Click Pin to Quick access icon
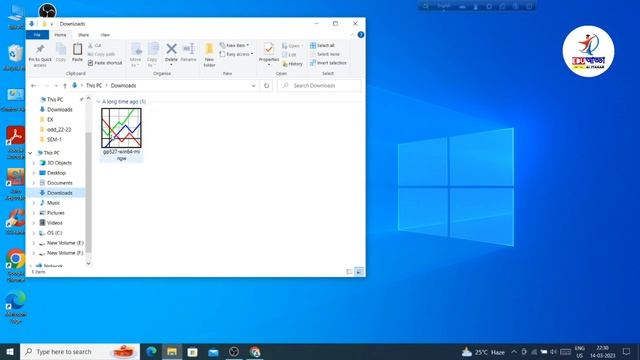Image resolution: width=640 pixels, height=360 pixels. (40, 56)
